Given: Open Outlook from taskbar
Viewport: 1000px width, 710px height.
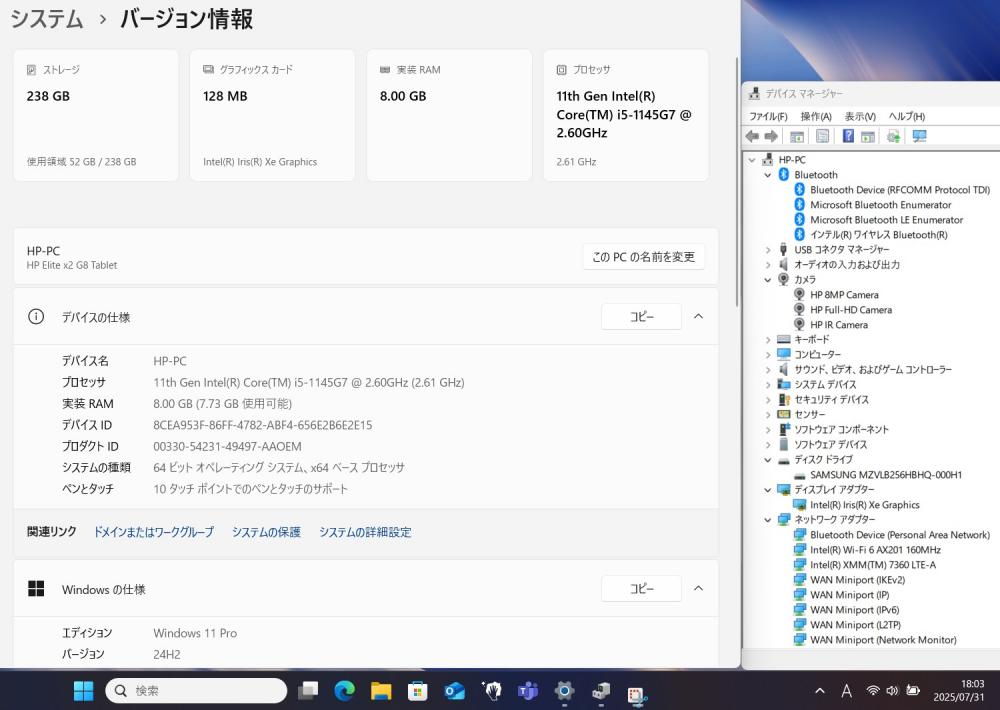Looking at the screenshot, I should [454, 690].
